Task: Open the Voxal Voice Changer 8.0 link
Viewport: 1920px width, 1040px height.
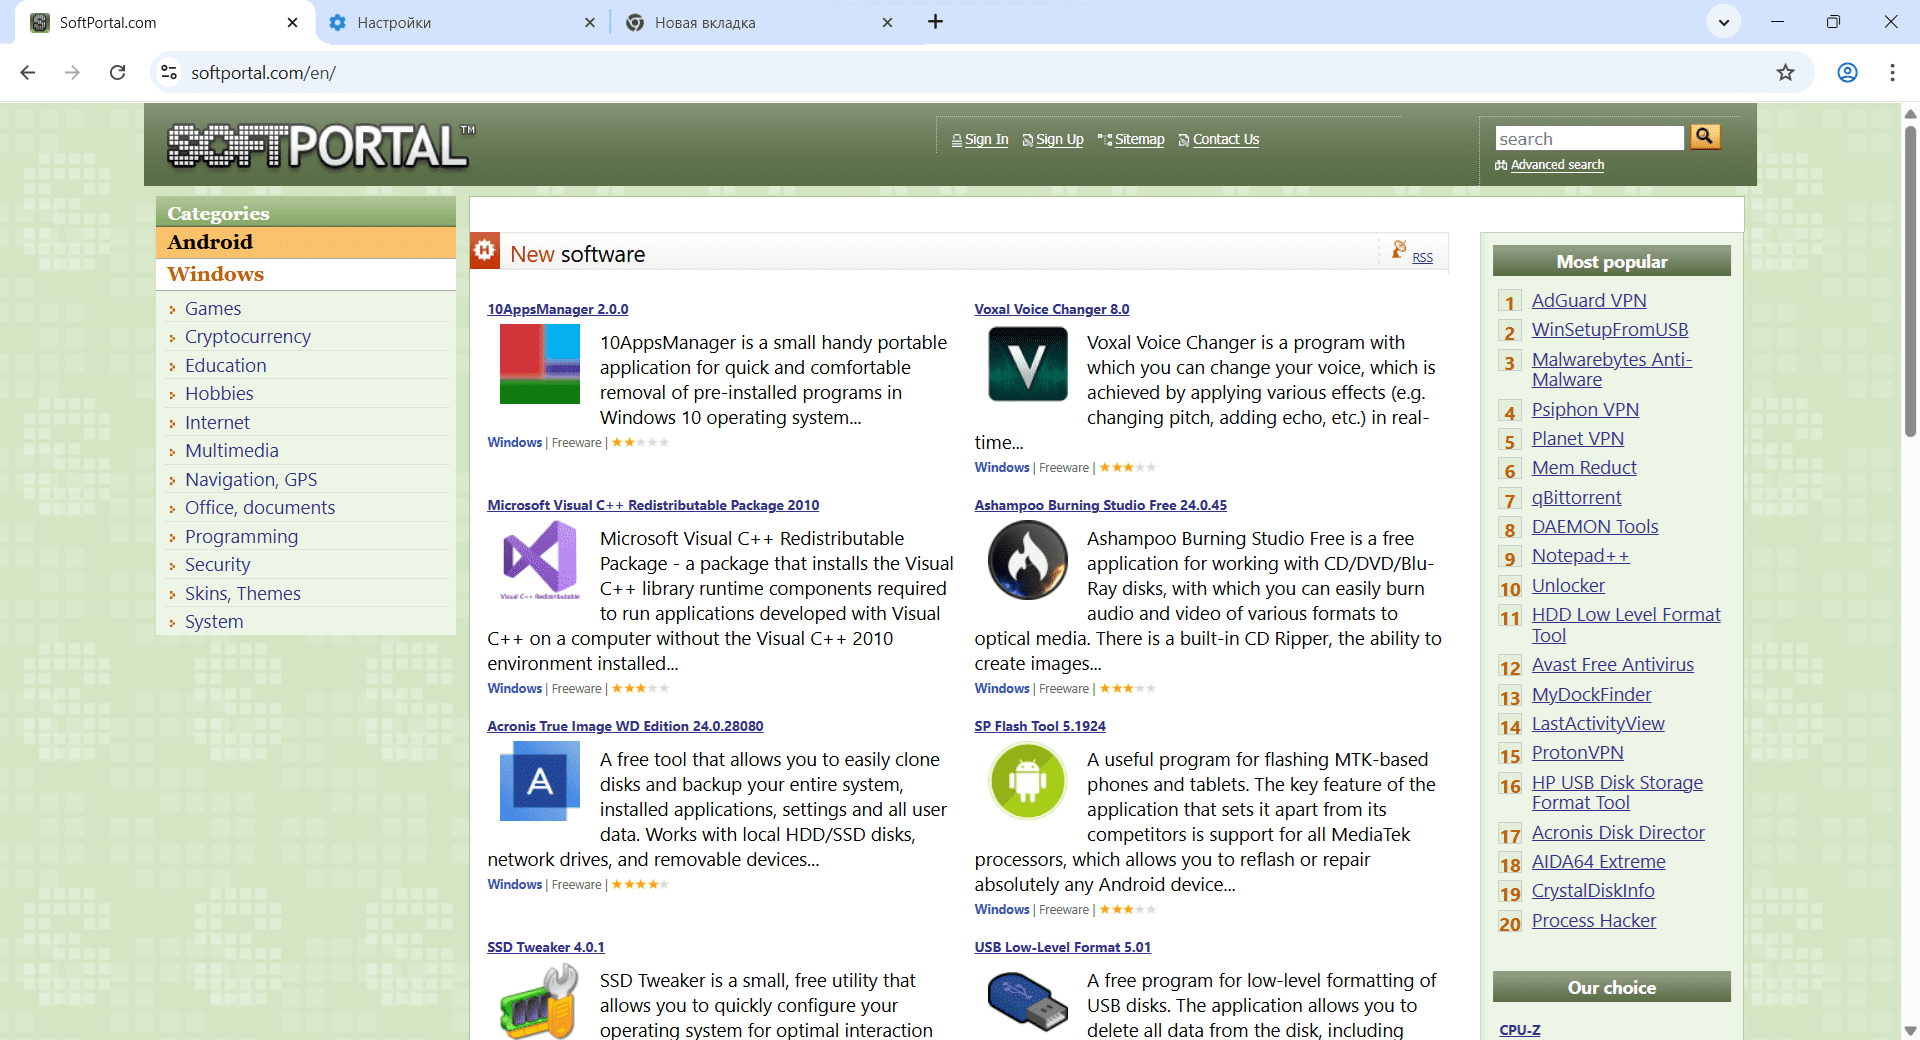Action: (1052, 310)
